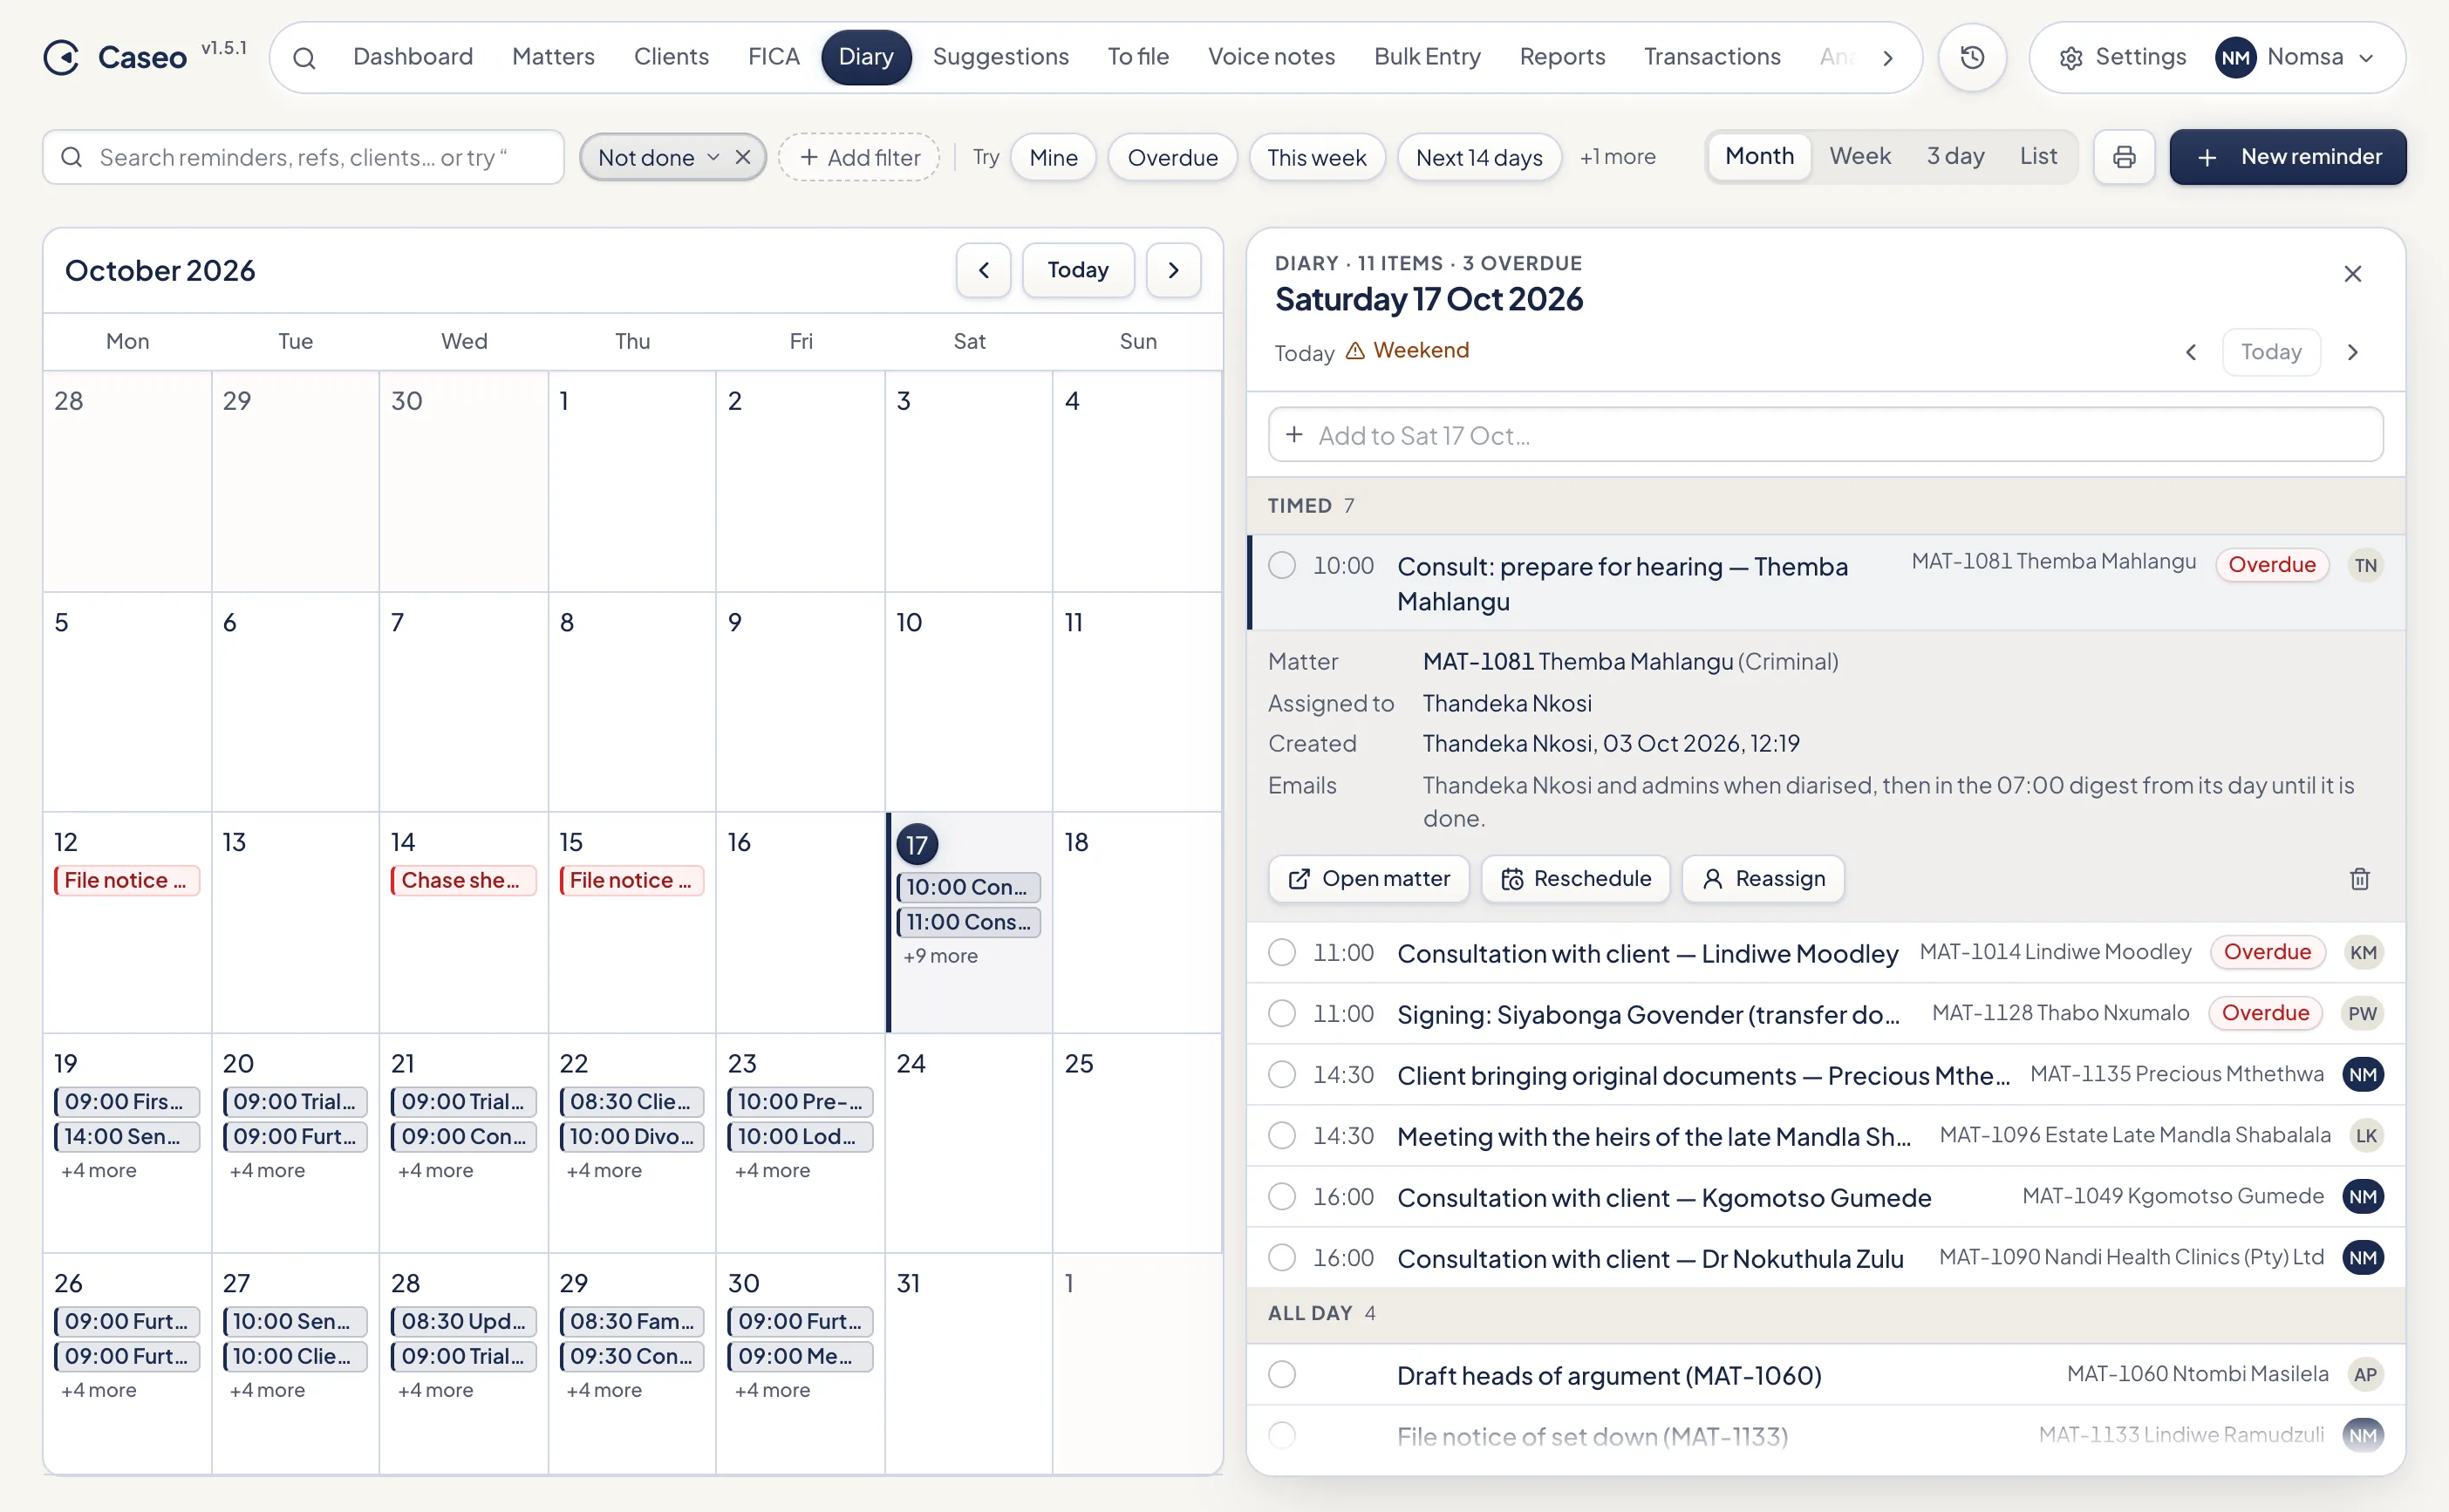Go to next month in calendar
Screen dimensions: 2449x1512
(x=1173, y=270)
